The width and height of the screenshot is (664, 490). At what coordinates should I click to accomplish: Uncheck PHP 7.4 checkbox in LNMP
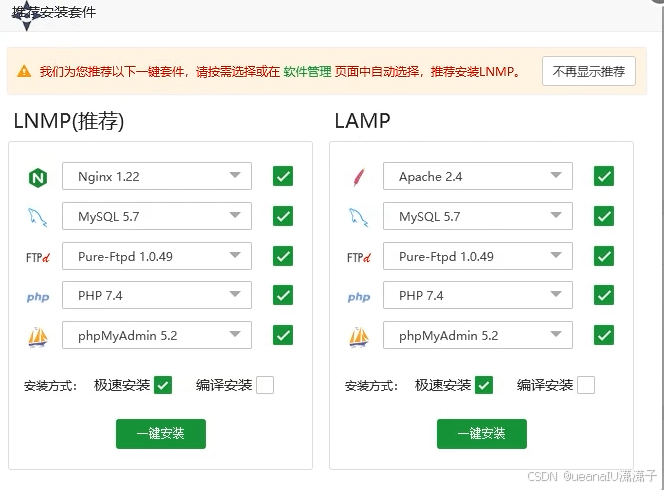point(283,295)
